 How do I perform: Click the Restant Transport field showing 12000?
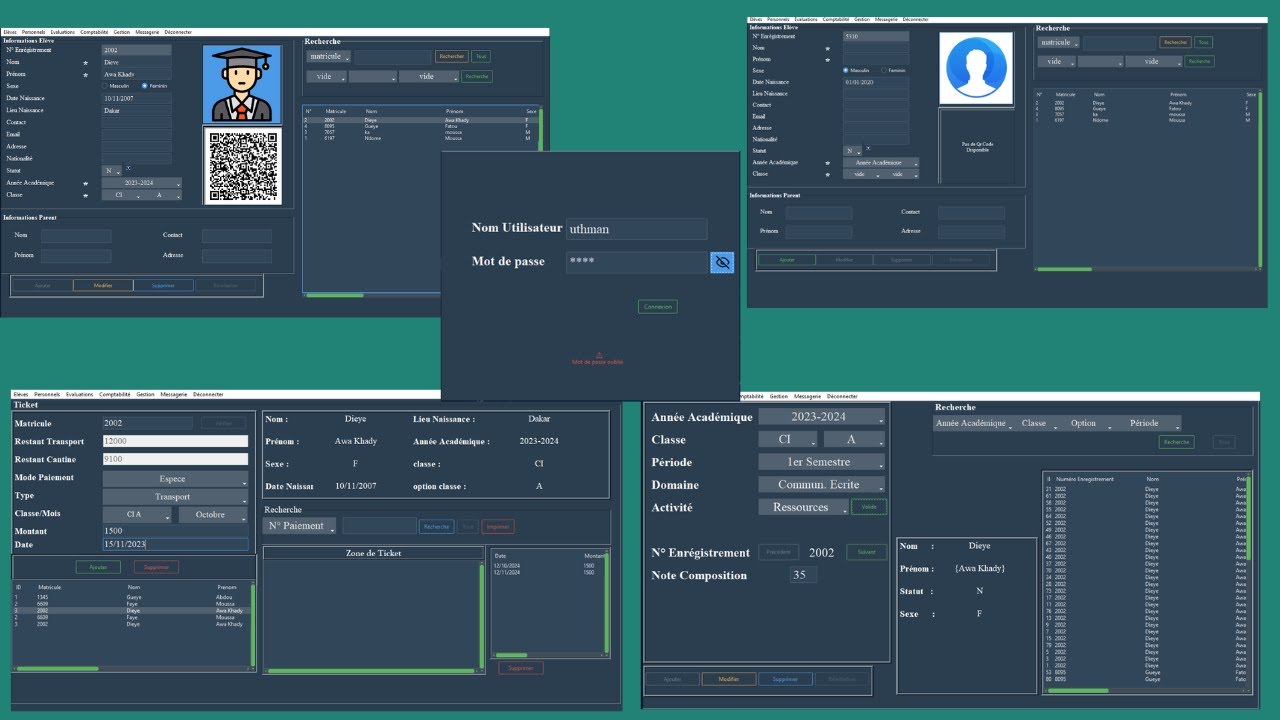click(175, 441)
